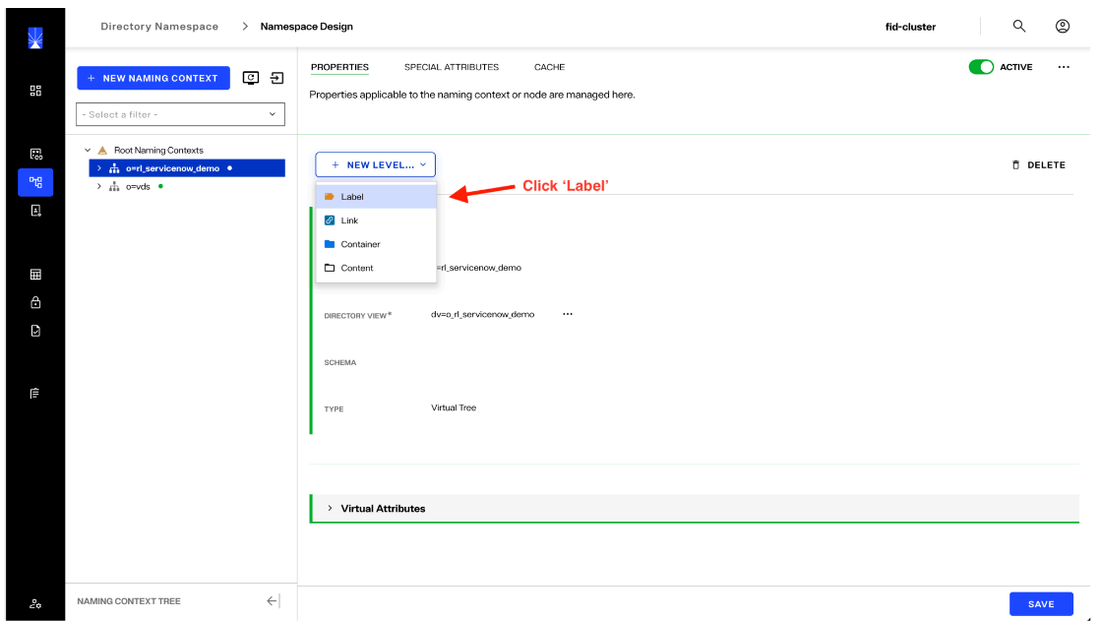Click the search magnifier icon in header

click(1019, 26)
